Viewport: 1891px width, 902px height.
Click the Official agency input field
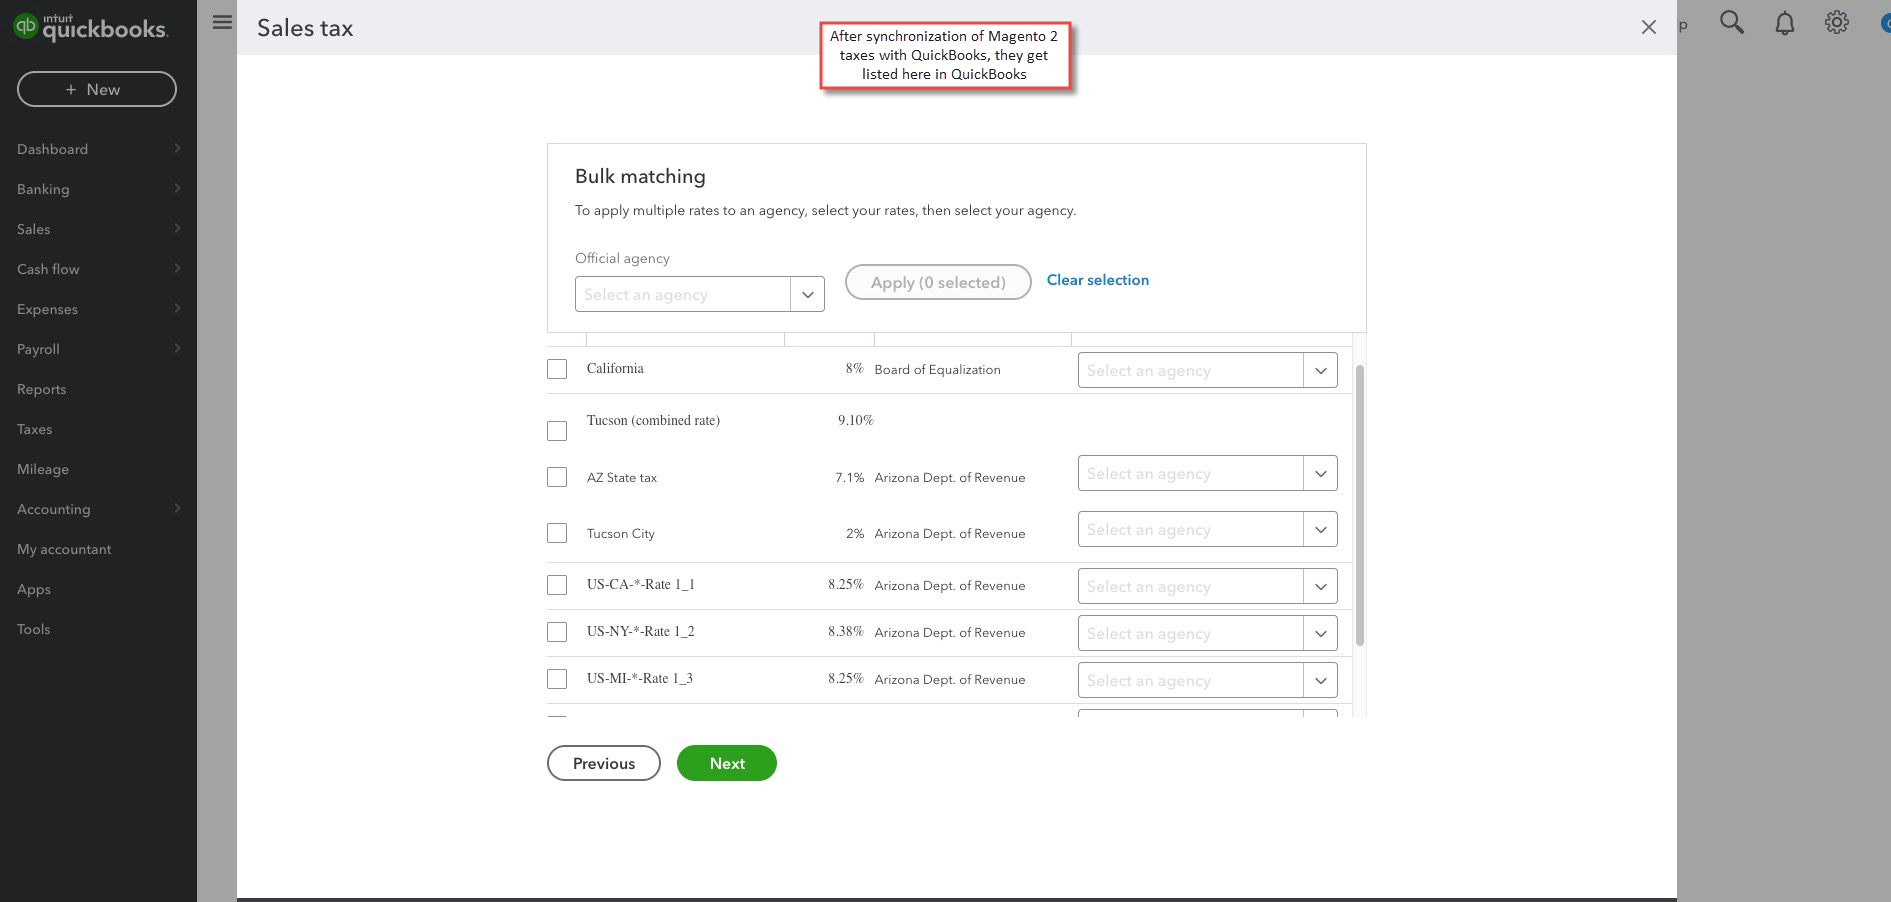click(x=683, y=294)
